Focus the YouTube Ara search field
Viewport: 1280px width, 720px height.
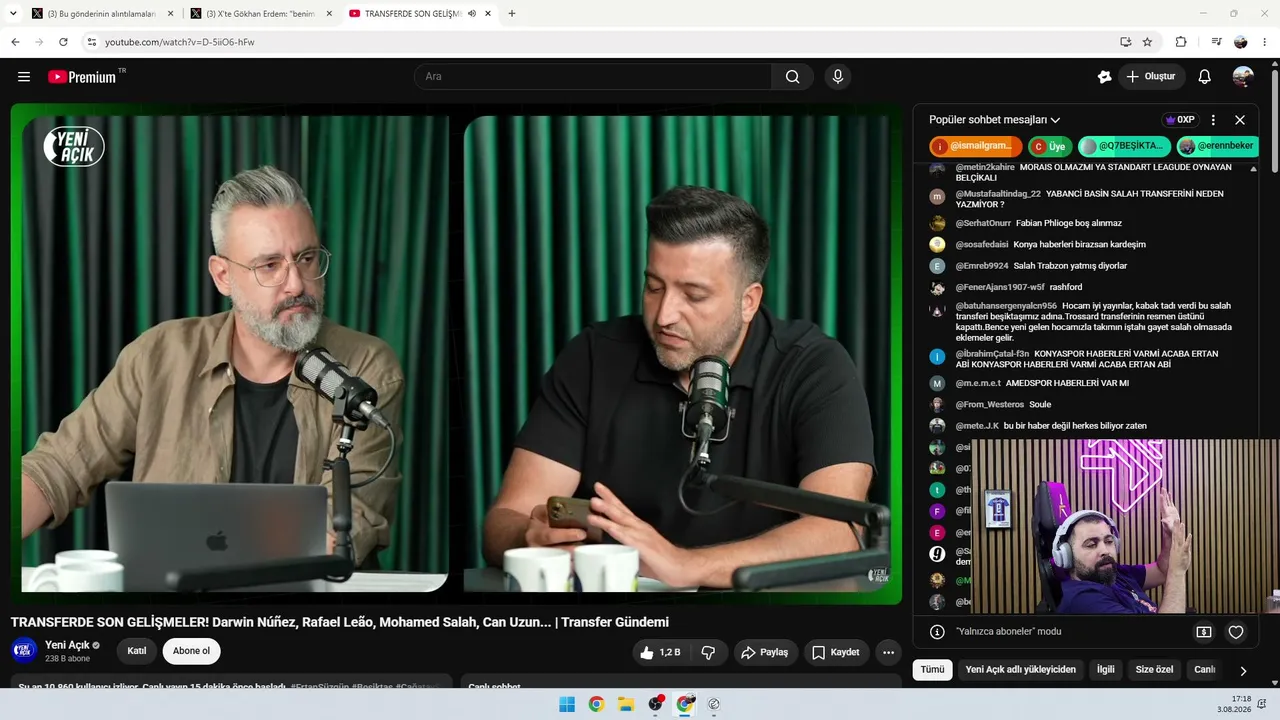pos(593,77)
